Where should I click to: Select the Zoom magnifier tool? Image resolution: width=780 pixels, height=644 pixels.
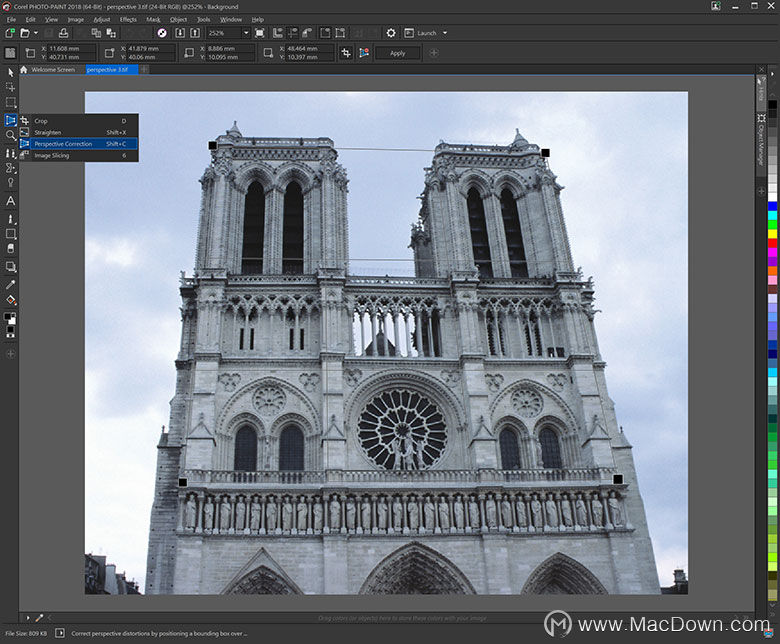pos(10,135)
